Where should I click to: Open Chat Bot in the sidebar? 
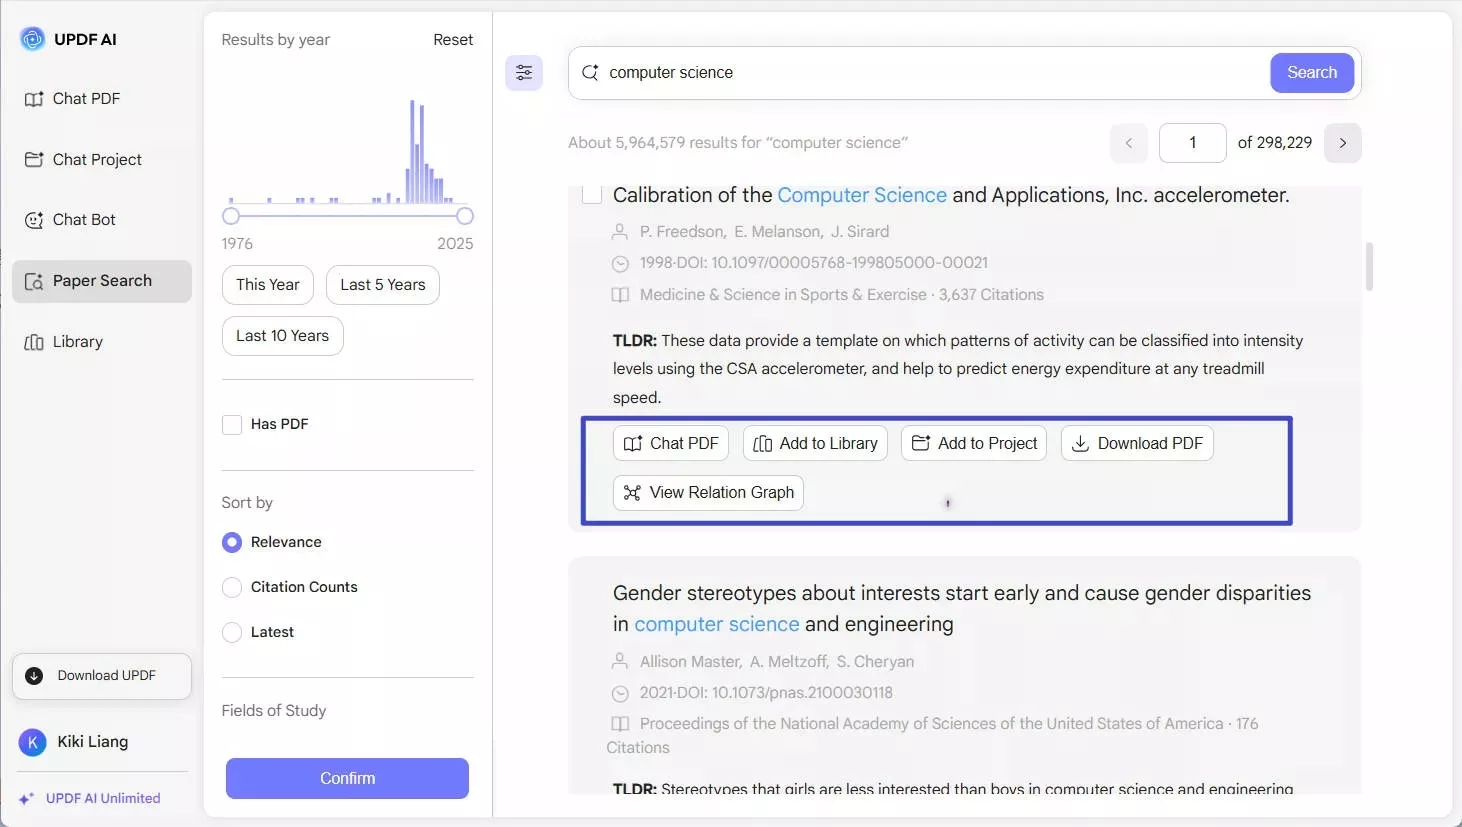[x=84, y=220]
